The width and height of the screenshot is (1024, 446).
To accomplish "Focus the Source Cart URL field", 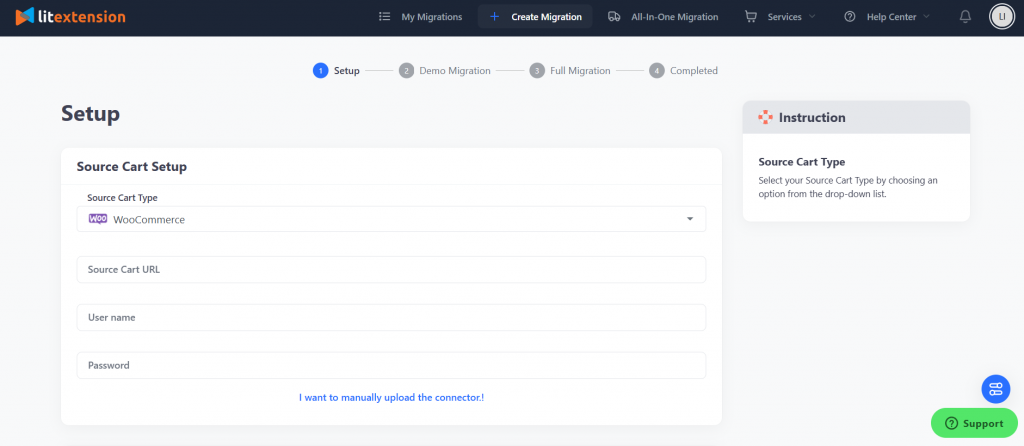I will click(391, 269).
